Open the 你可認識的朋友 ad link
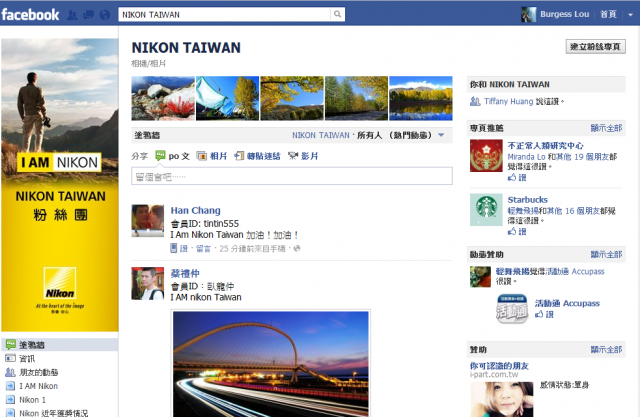 pos(499,366)
